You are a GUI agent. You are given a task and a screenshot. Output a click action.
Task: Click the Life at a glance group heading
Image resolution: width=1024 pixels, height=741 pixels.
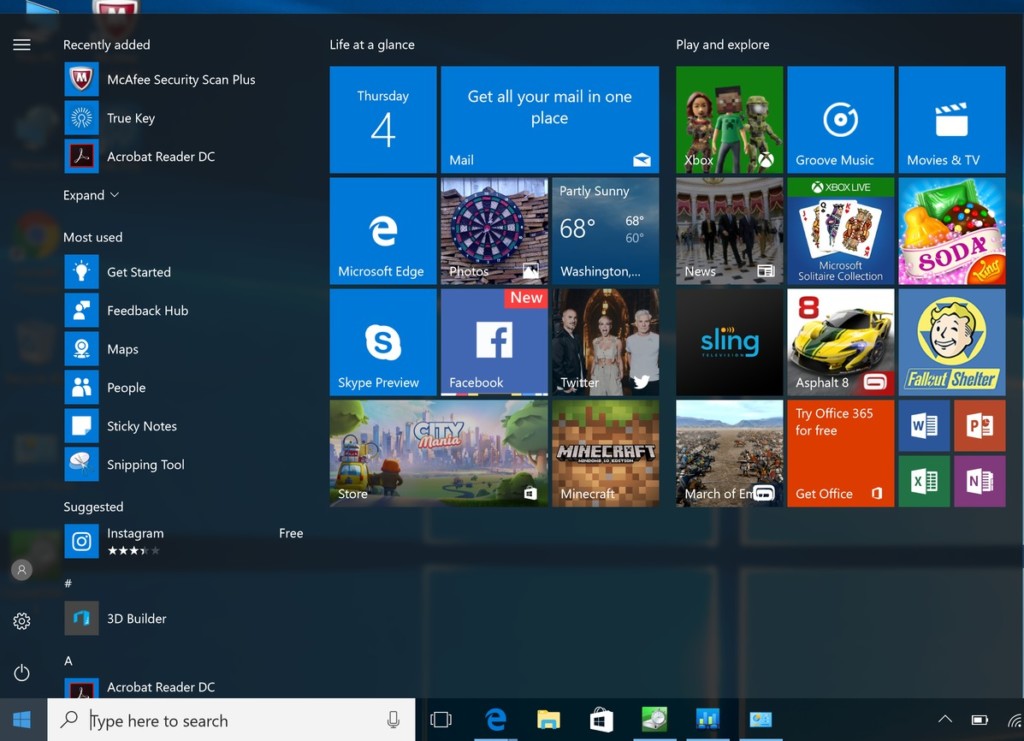[372, 44]
